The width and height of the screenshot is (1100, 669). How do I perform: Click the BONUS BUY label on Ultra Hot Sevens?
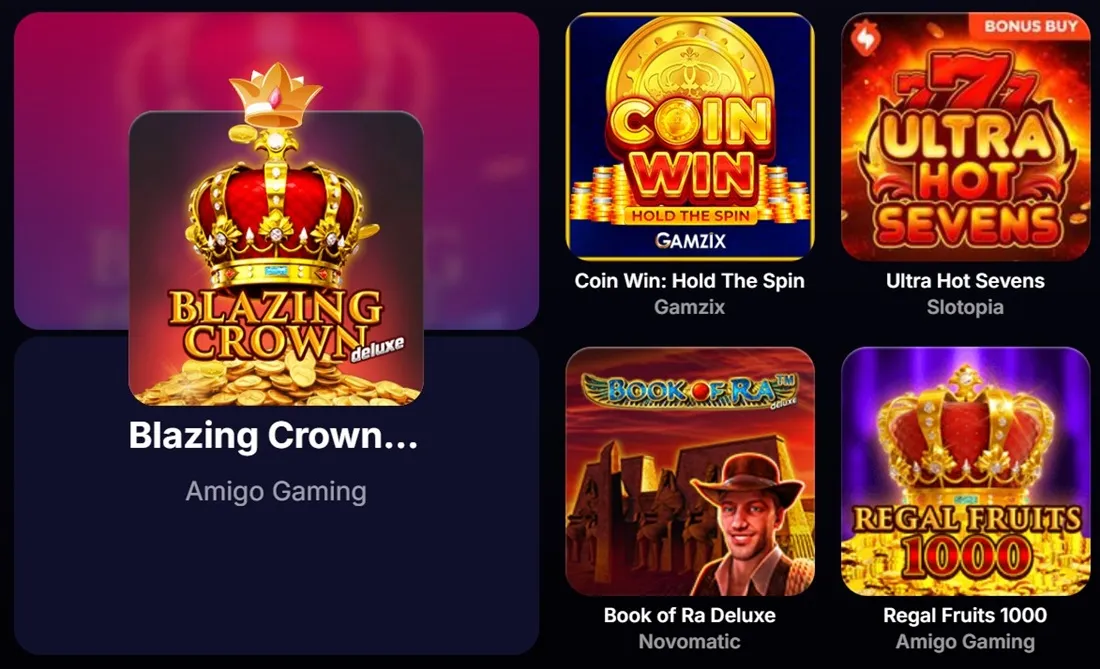(x=1031, y=26)
